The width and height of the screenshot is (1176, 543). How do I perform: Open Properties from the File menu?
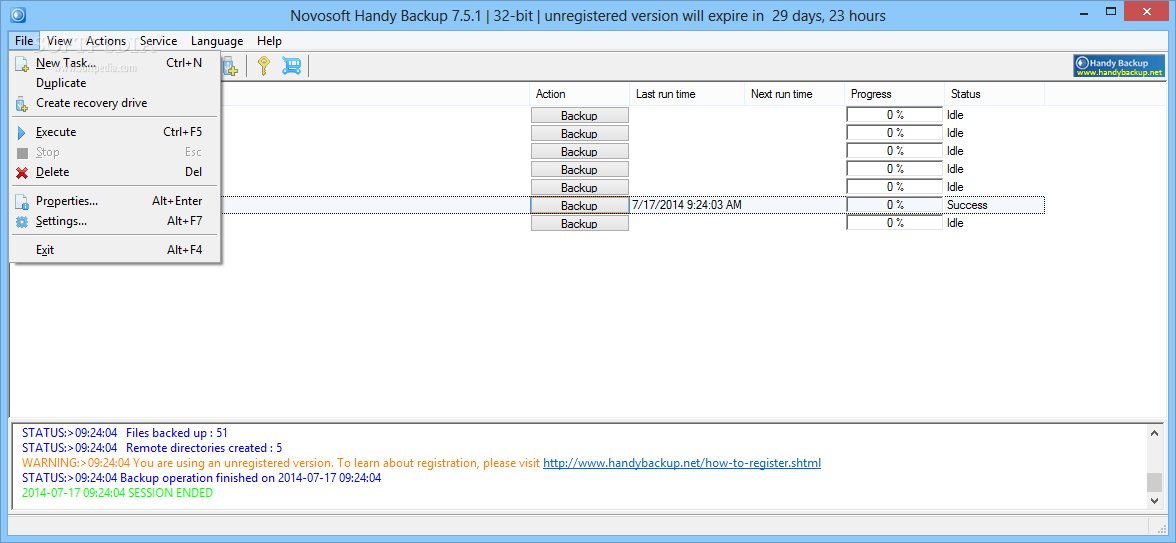coord(115,201)
